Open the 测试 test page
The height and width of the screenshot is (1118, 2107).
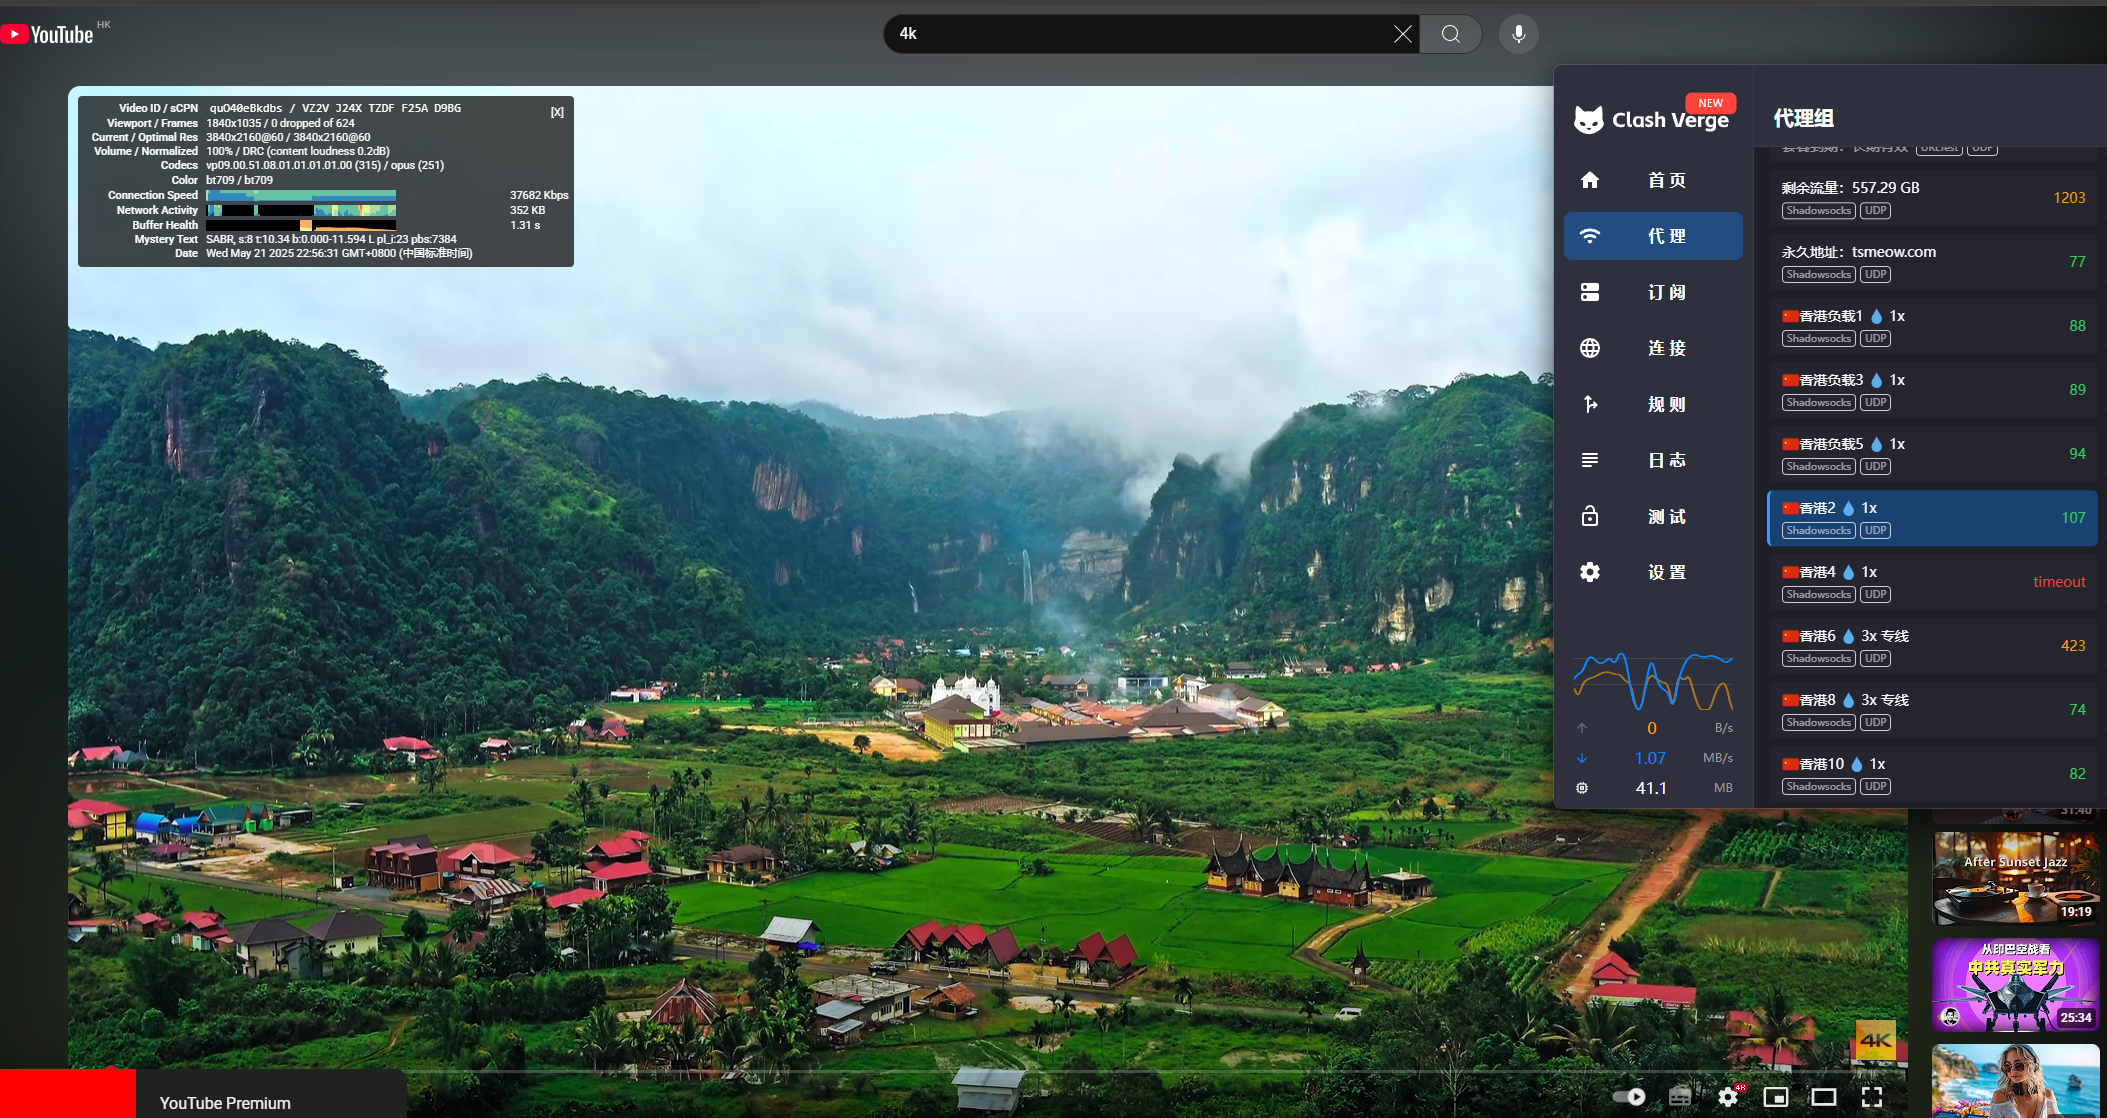pyautogui.click(x=1652, y=516)
